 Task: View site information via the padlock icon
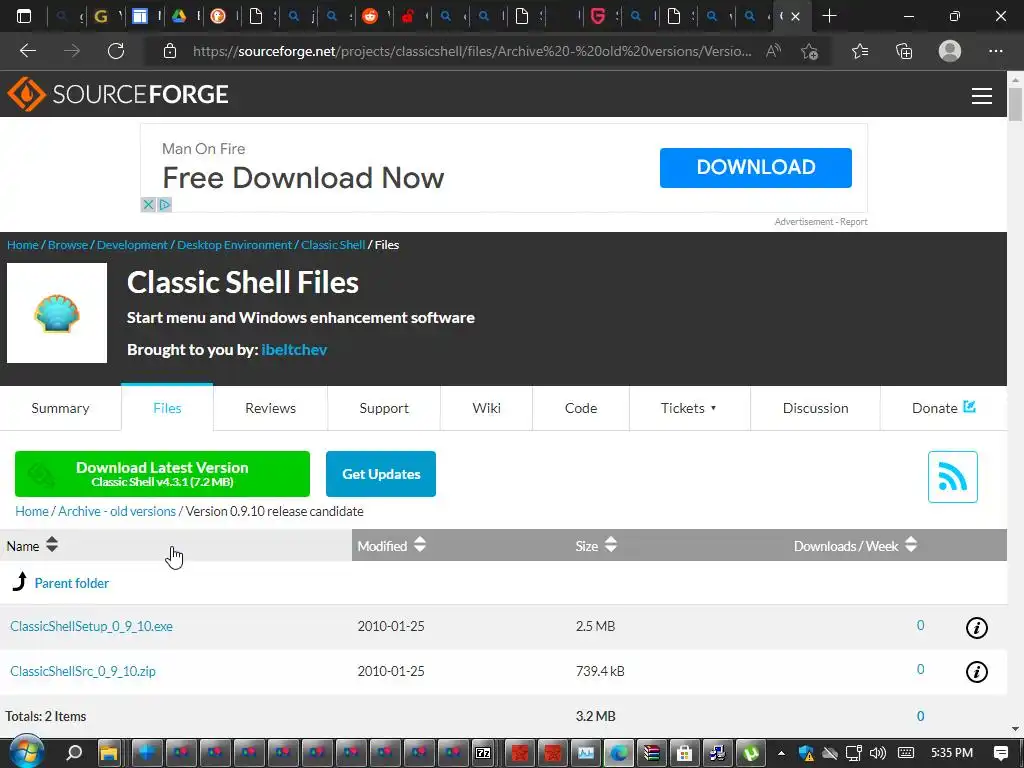[x=170, y=51]
